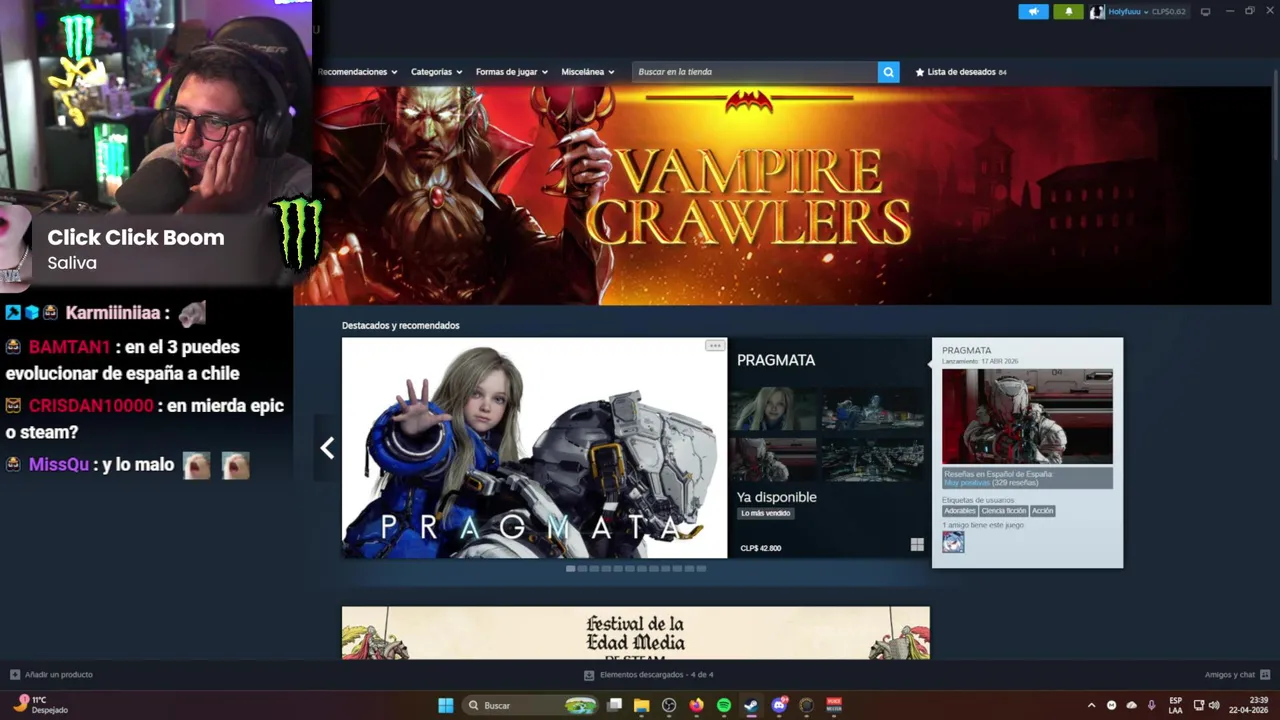This screenshot has width=1280, height=720.
Task: Click Pragmata hover panel screenshot image
Action: coord(1027,417)
